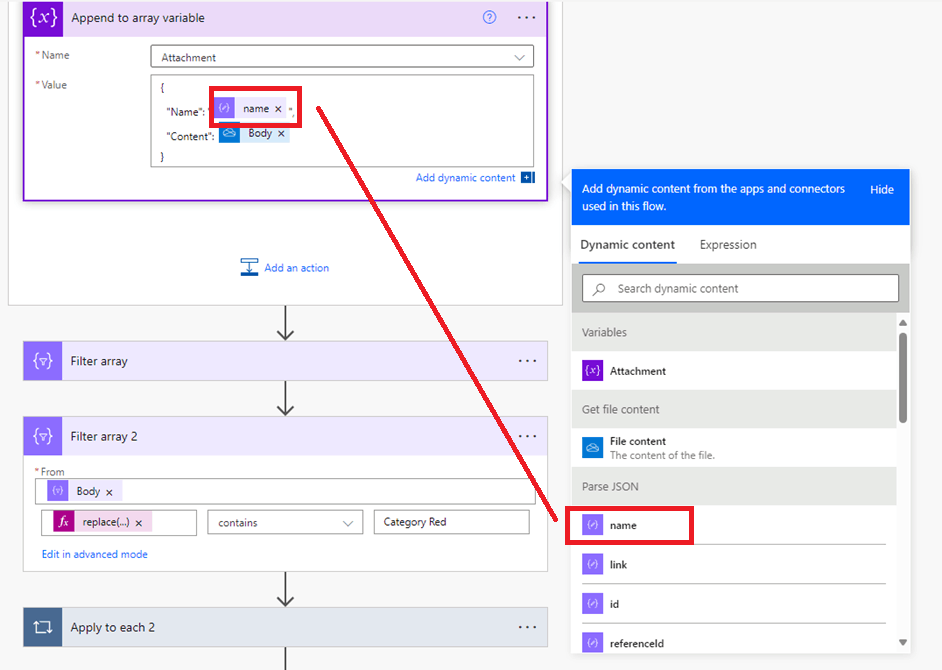This screenshot has width=942, height=670.
Task: Open the ellipsis menu of Append to array variable
Action: coord(526,17)
